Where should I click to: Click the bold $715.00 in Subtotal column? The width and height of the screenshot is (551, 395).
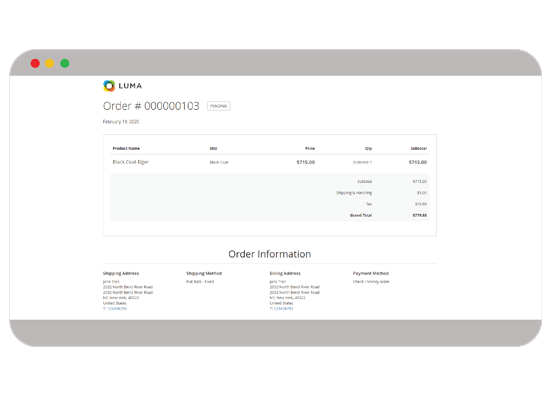418,162
